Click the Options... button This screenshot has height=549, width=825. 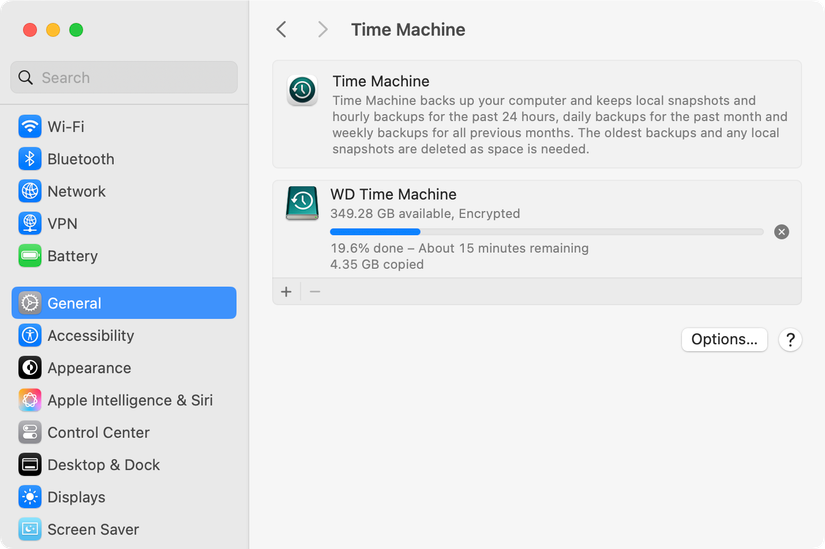coord(724,339)
